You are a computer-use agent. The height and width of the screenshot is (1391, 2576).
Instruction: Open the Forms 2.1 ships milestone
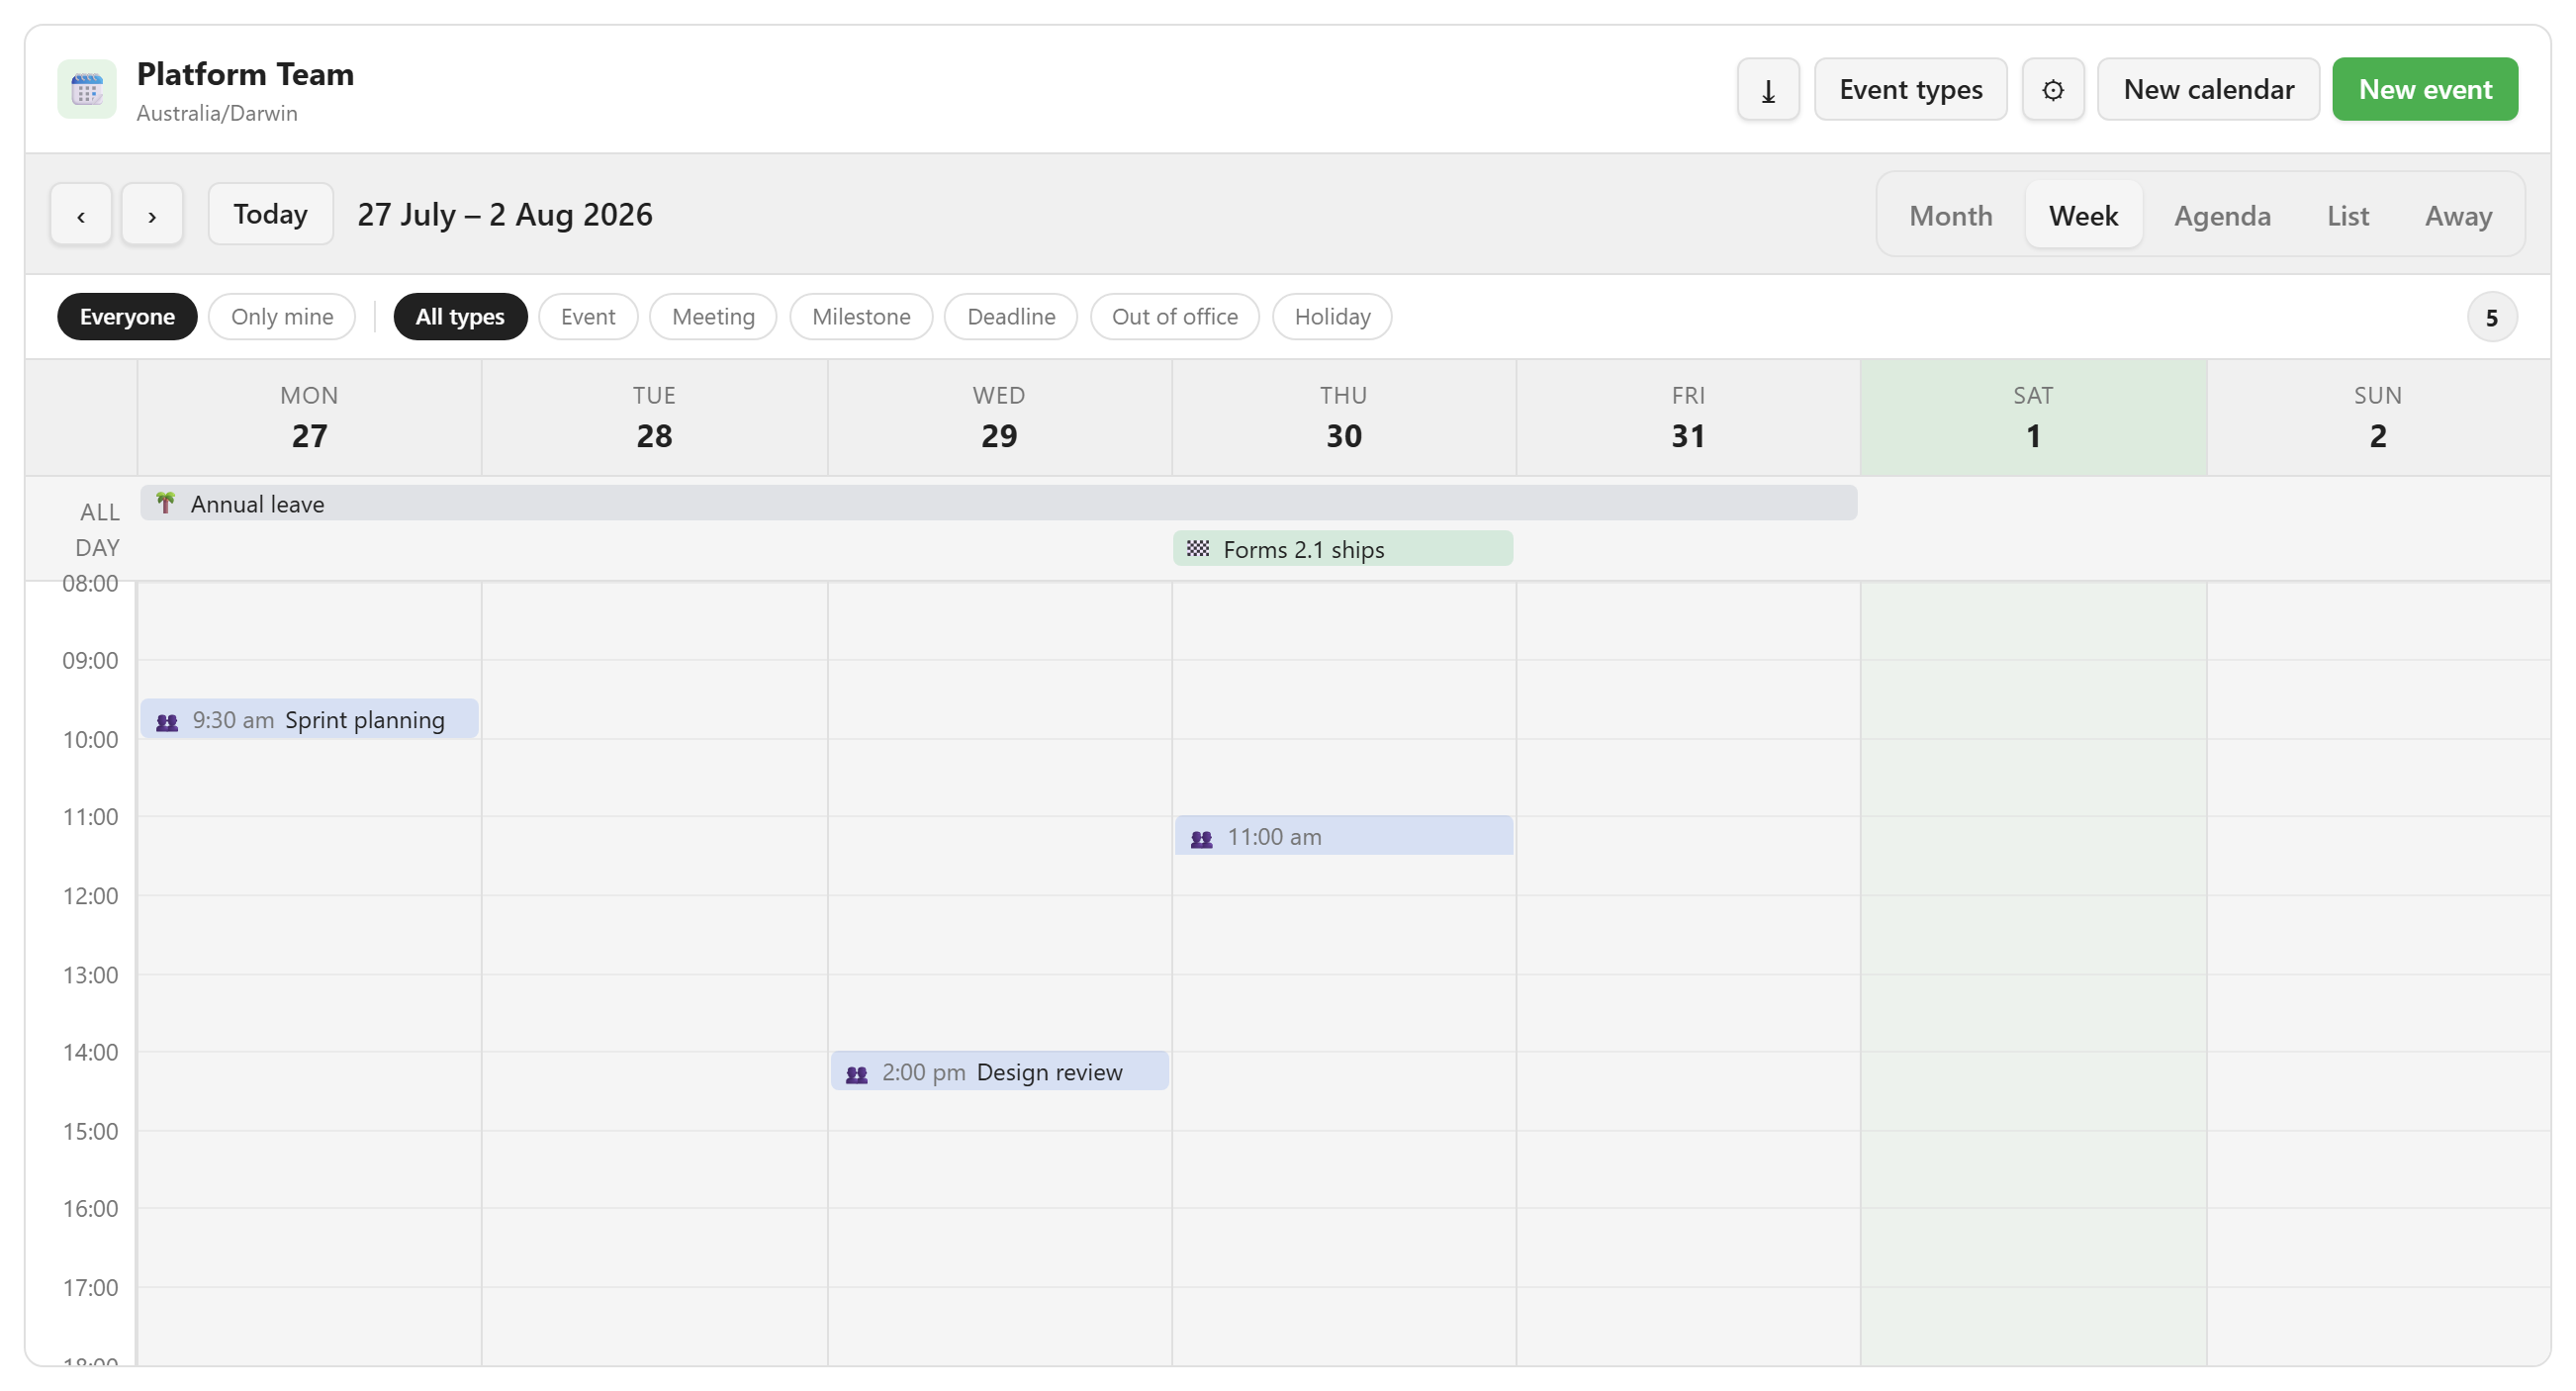pyautogui.click(x=1342, y=549)
